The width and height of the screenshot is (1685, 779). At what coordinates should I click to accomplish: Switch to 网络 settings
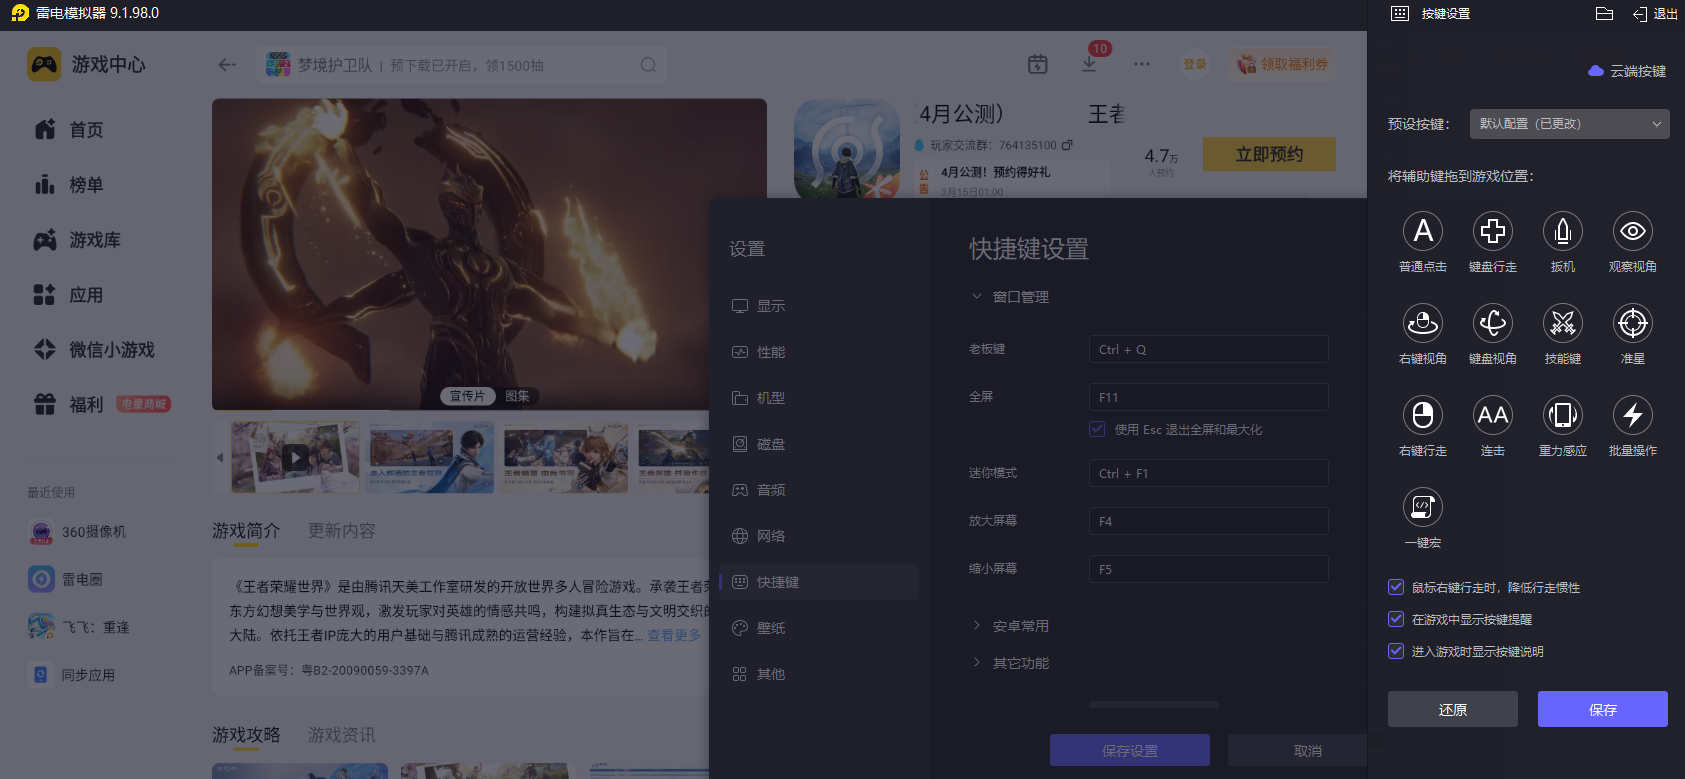click(x=819, y=536)
